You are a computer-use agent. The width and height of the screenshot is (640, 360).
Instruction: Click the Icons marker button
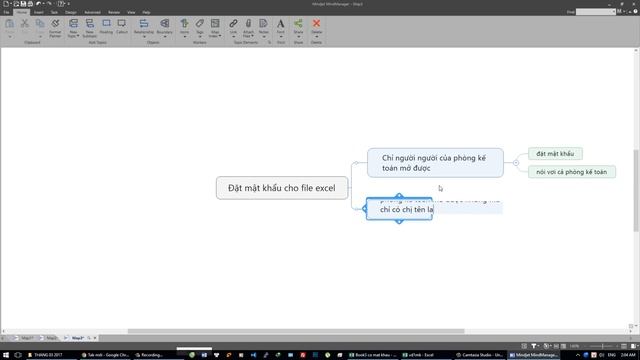(184, 24)
